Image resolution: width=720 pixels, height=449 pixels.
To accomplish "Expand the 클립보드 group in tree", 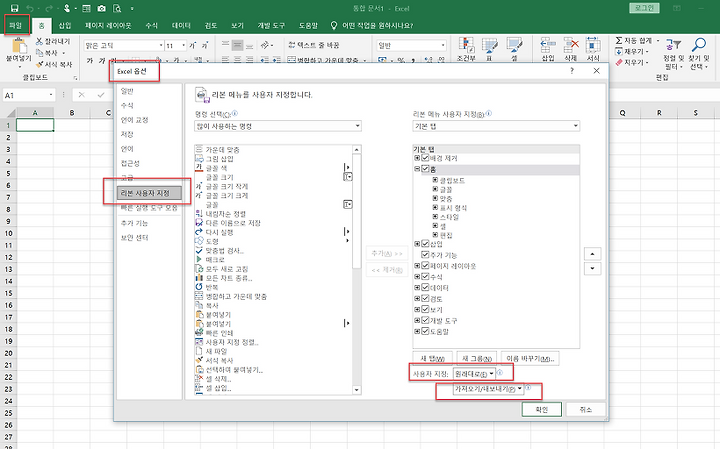I will 435,180.
